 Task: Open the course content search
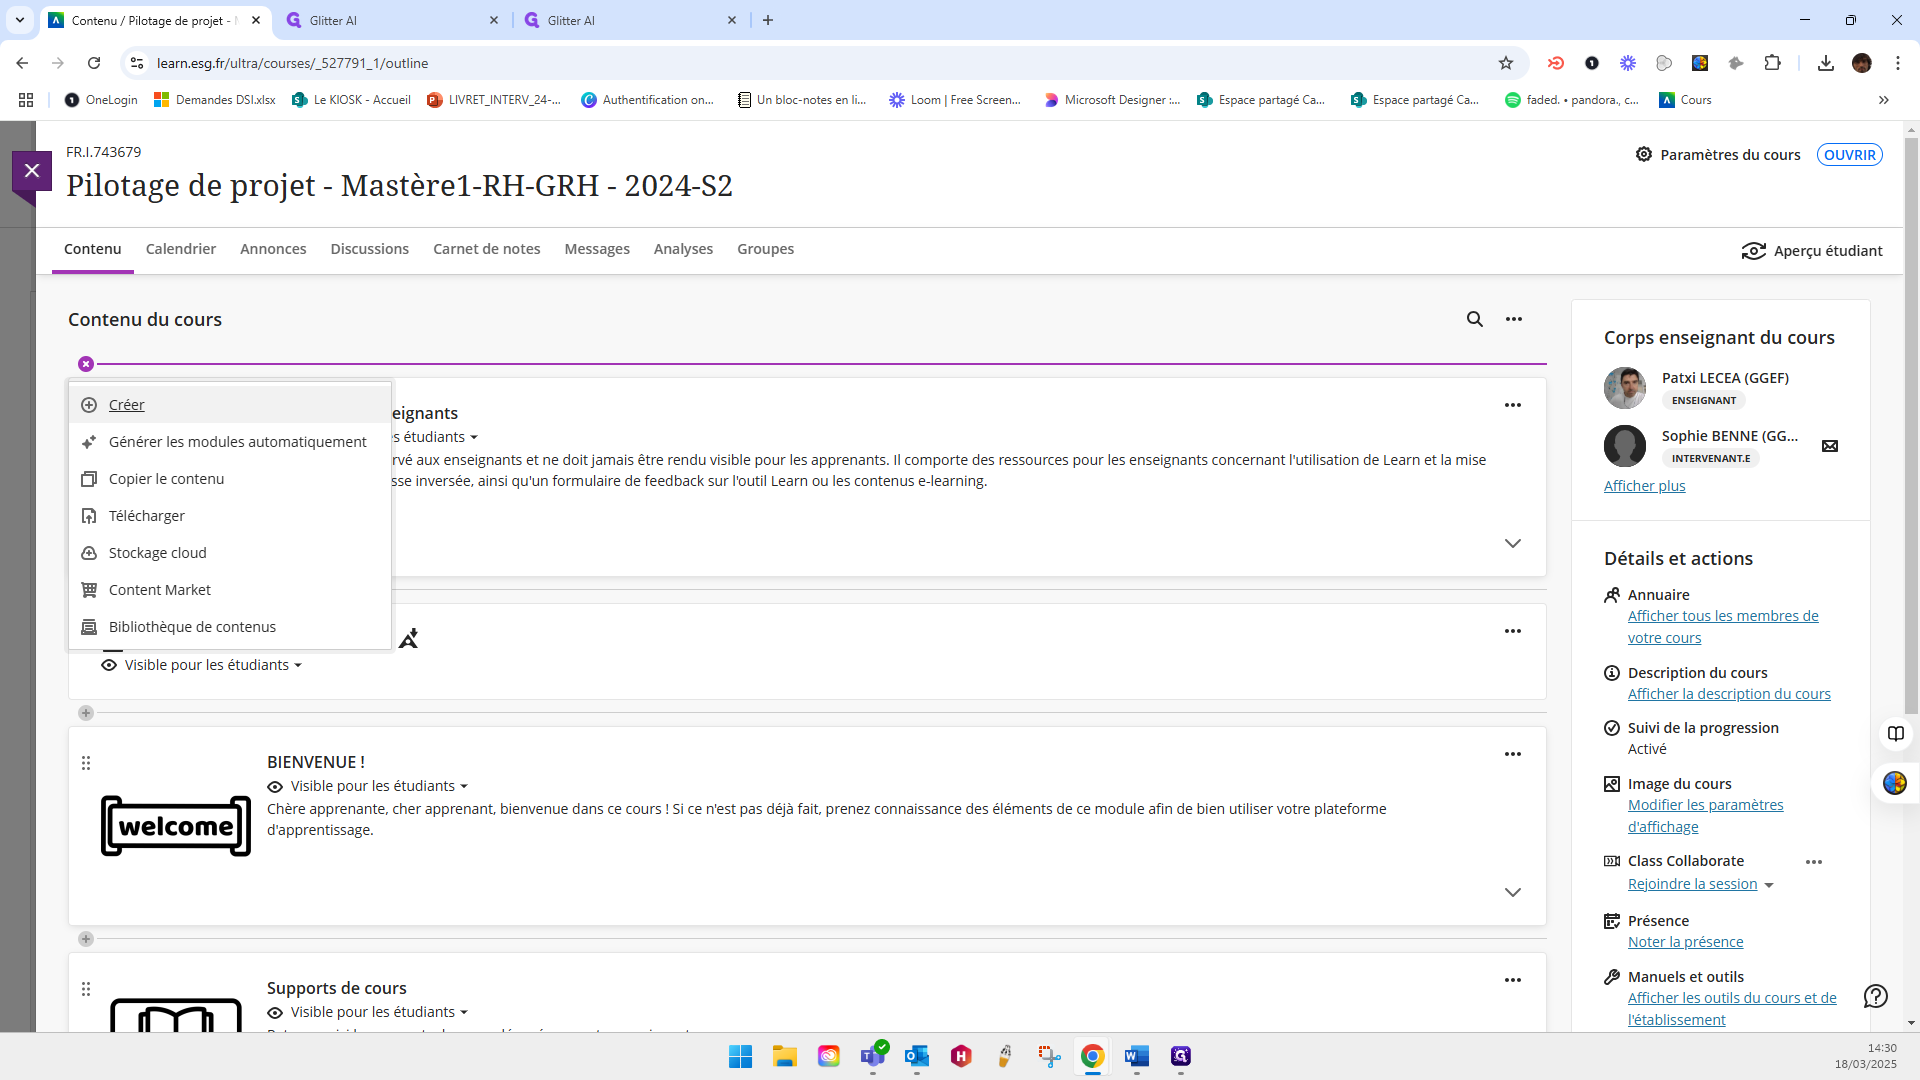click(1475, 319)
